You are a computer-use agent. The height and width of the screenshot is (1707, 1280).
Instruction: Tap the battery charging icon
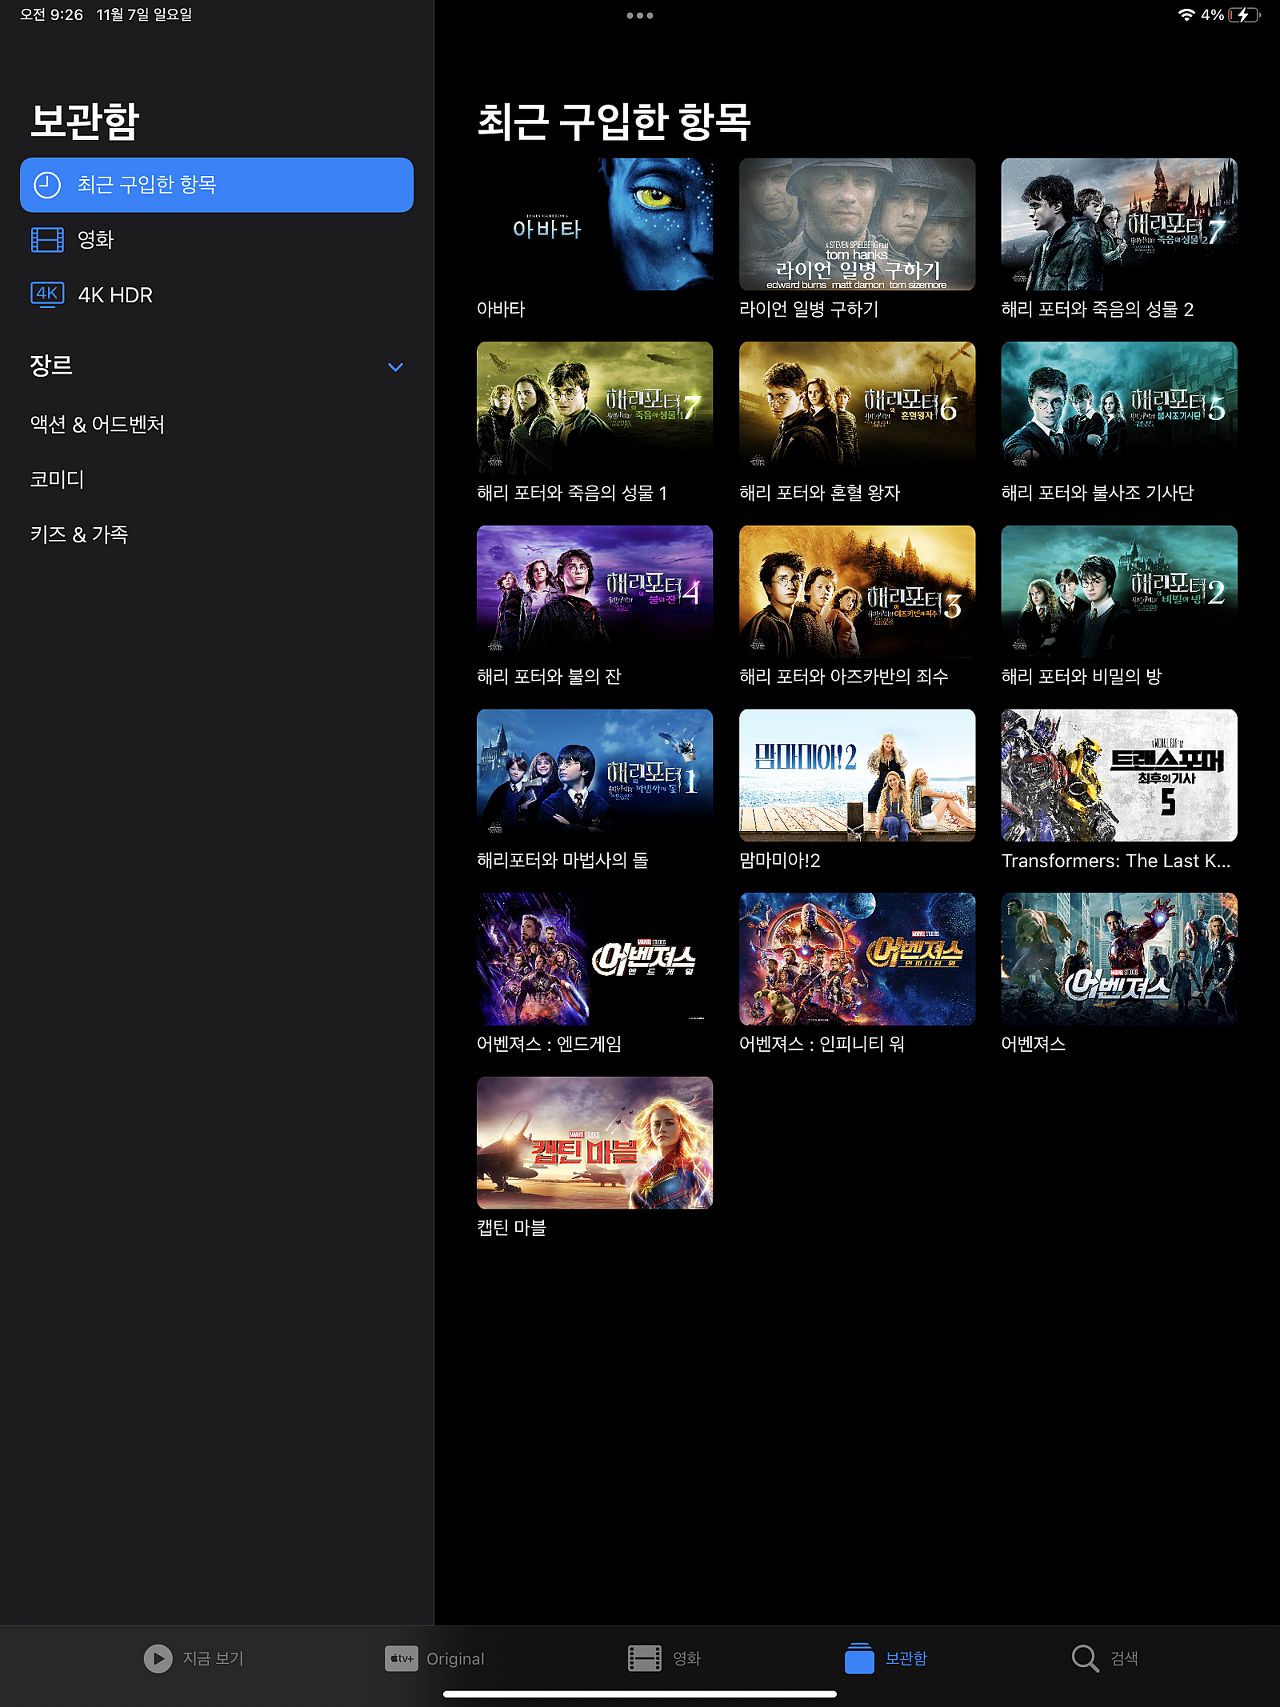1244,15
